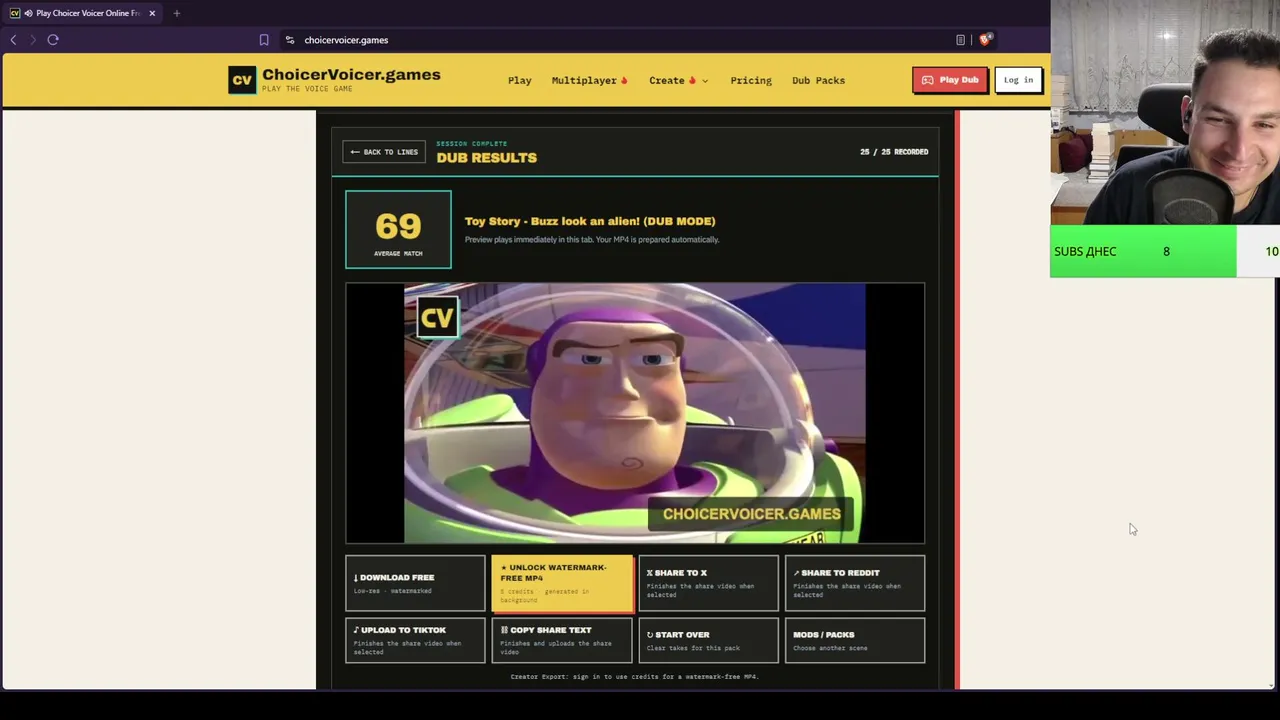Open the Dub Packs page

[x=818, y=80]
